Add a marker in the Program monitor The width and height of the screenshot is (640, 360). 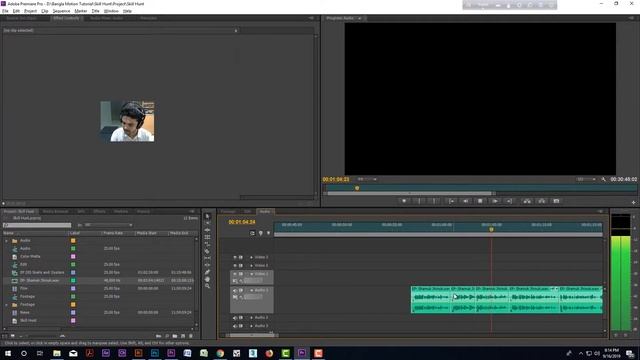click(404, 201)
